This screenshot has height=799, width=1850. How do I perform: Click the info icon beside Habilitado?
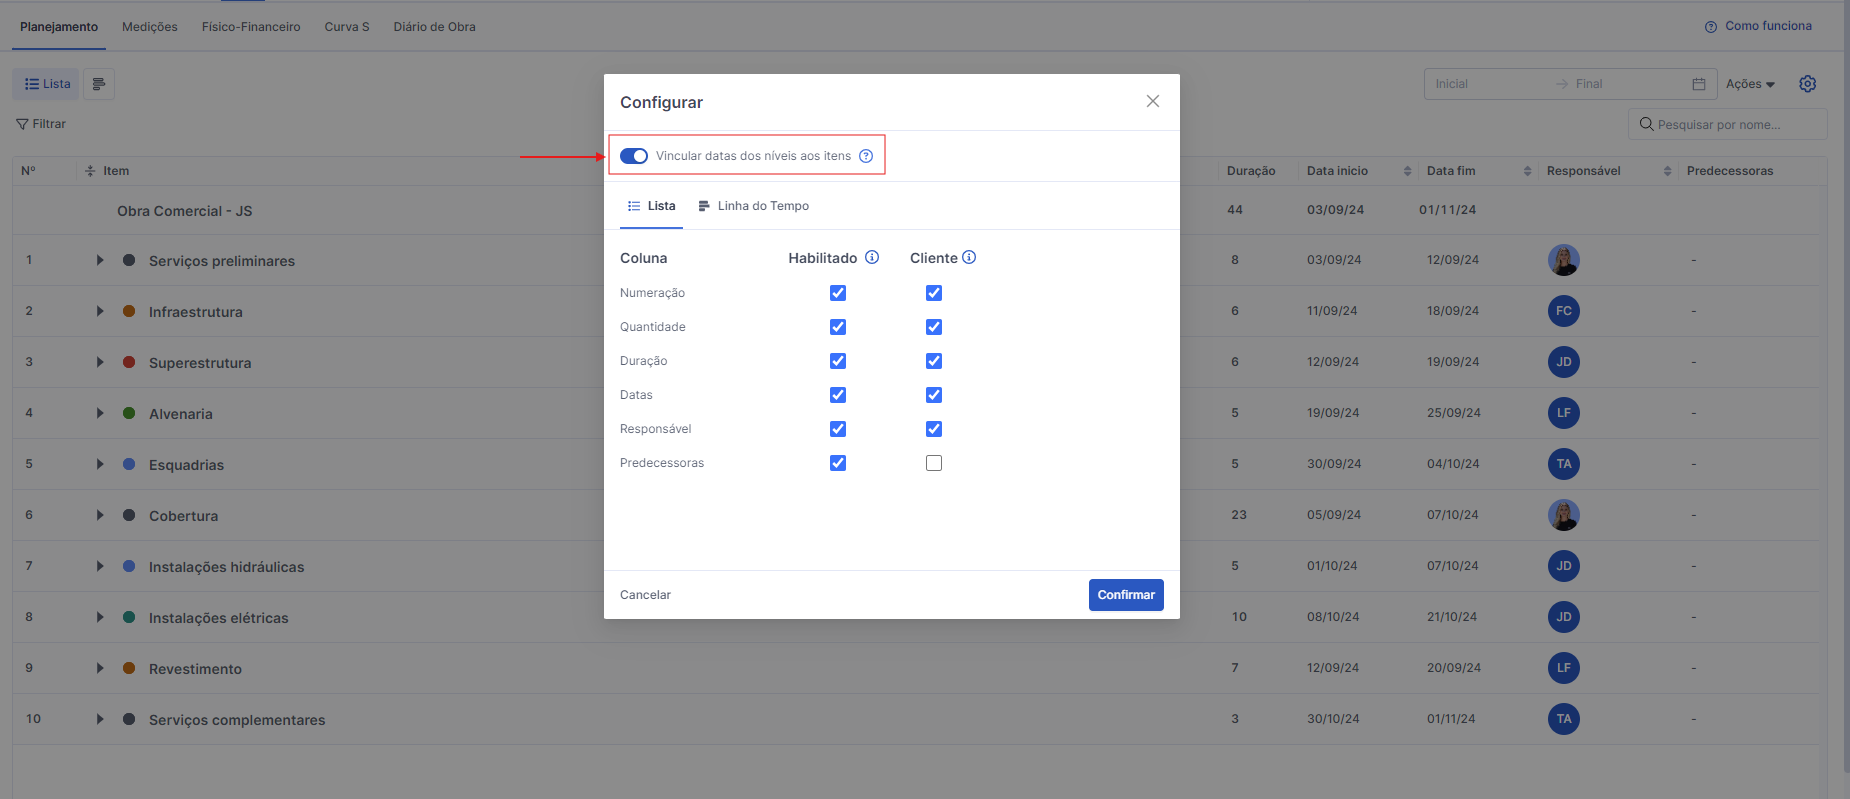coord(872,257)
